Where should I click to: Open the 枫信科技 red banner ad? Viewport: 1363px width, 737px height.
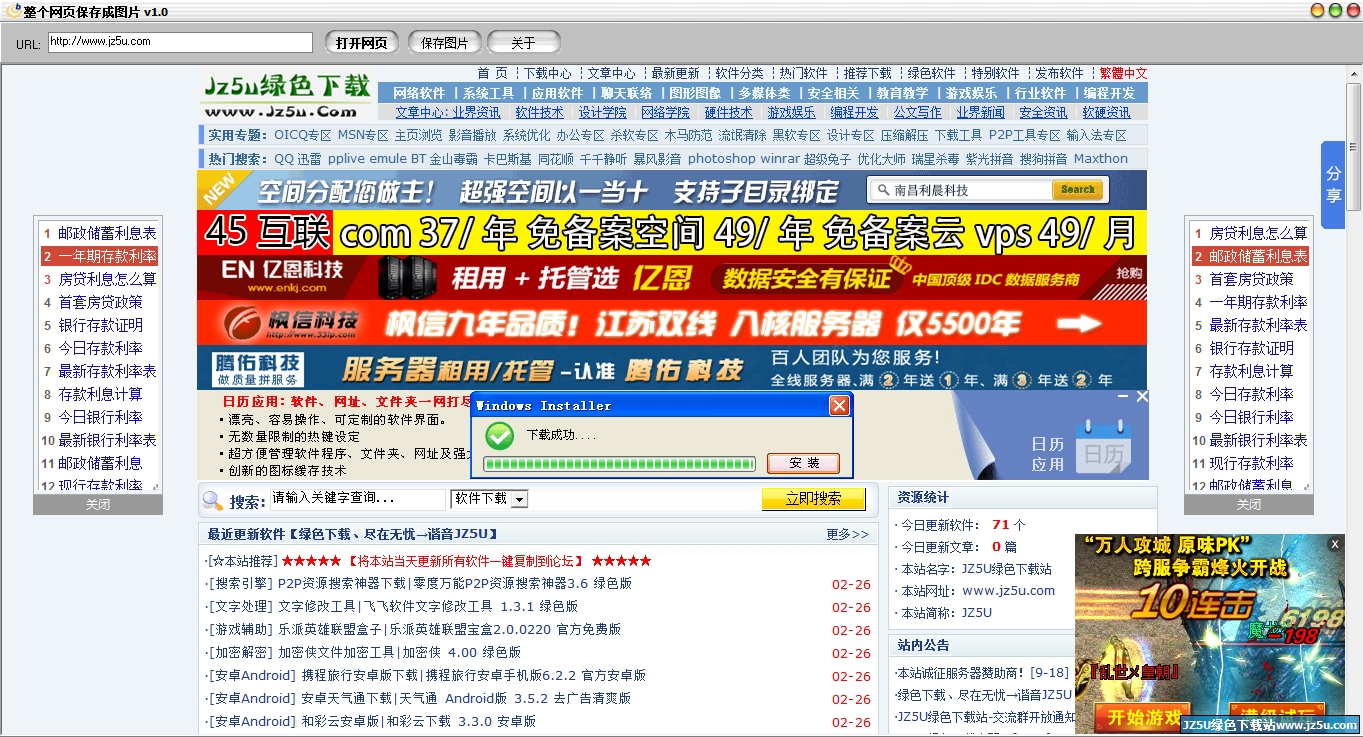(x=672, y=322)
